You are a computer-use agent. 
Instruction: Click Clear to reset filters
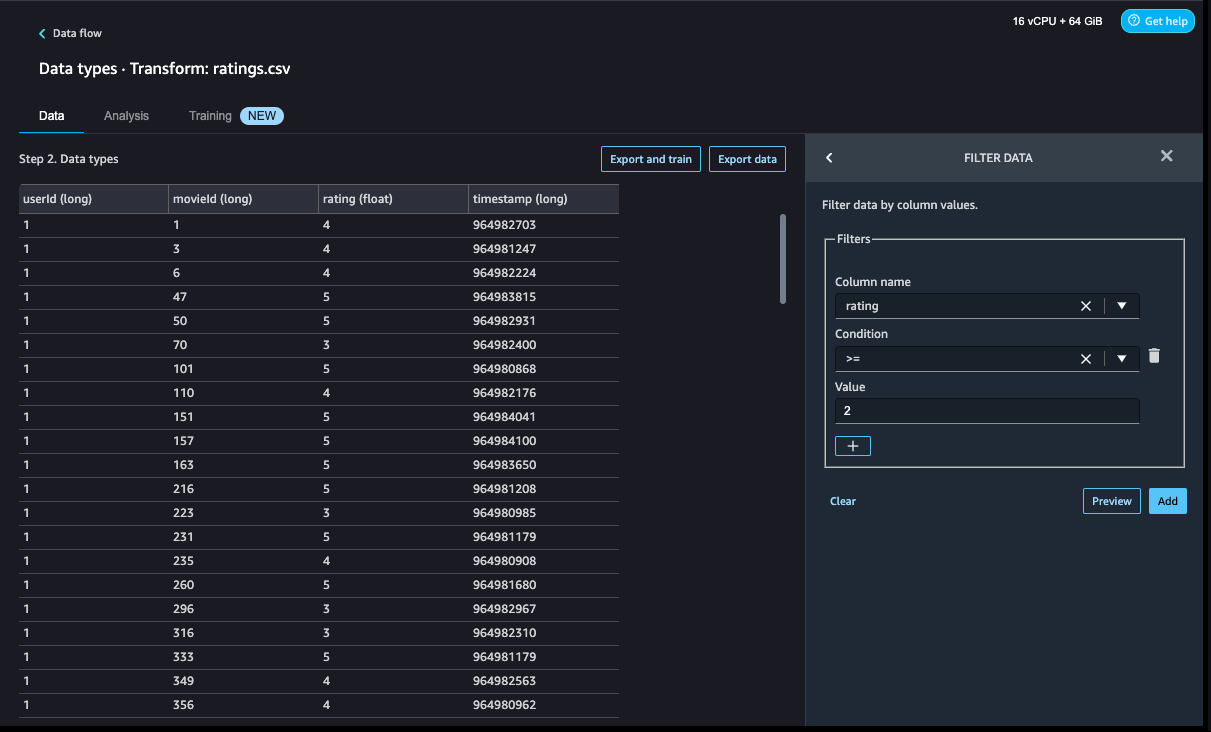point(843,501)
